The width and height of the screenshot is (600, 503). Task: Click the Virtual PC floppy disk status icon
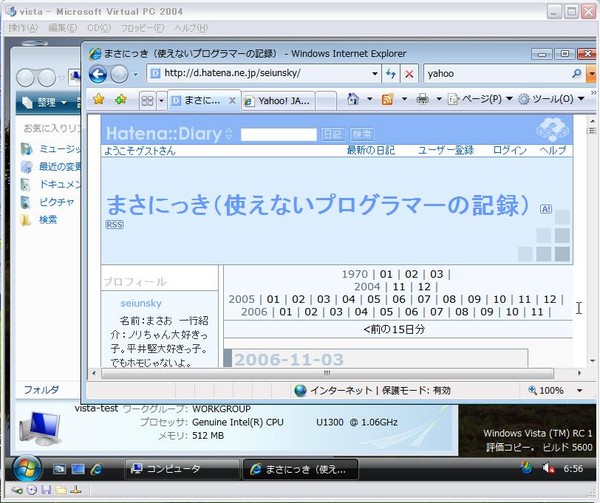click(46, 490)
